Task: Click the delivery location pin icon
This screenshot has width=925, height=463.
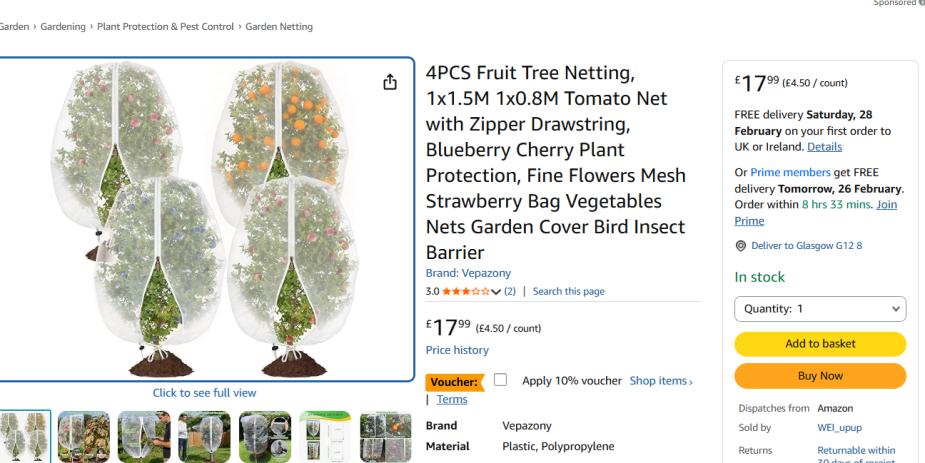Action: 740,246
